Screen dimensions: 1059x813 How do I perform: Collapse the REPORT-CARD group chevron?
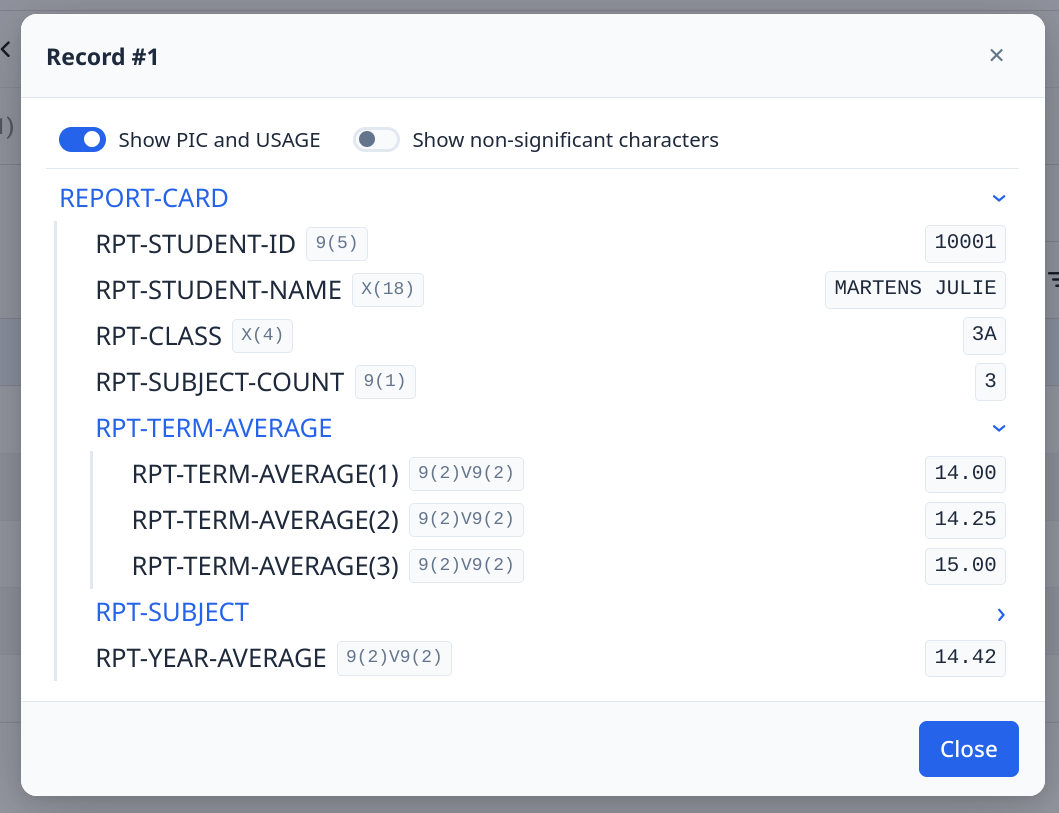point(999,199)
